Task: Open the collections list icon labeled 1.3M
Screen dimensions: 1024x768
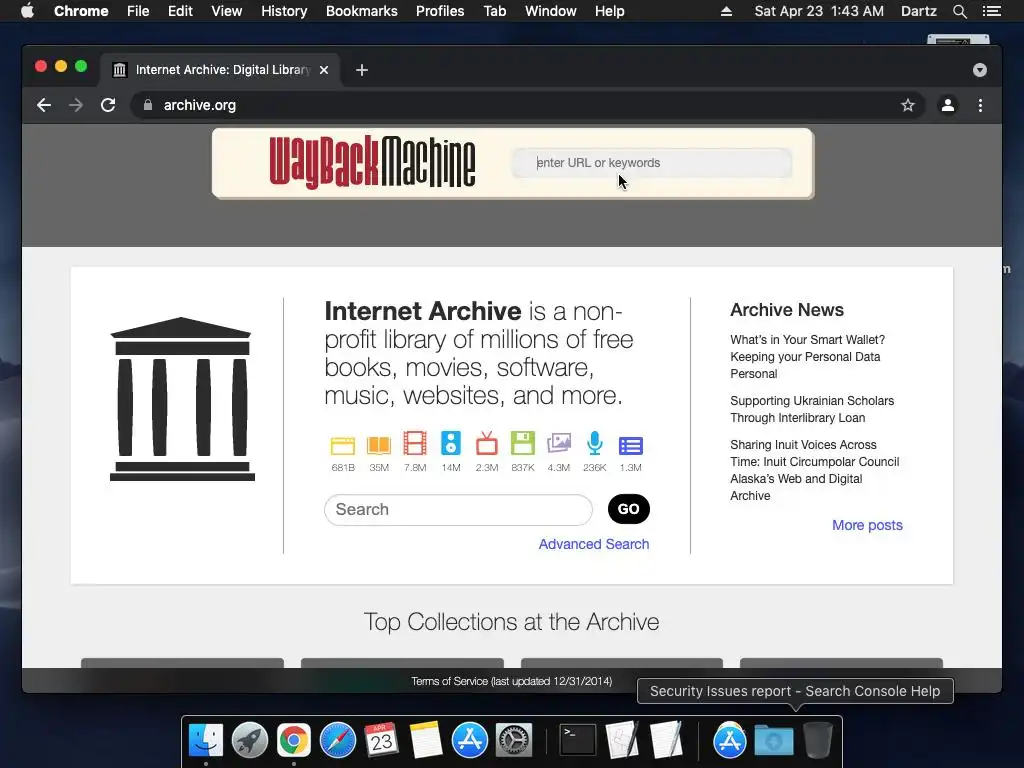Action: tap(630, 446)
